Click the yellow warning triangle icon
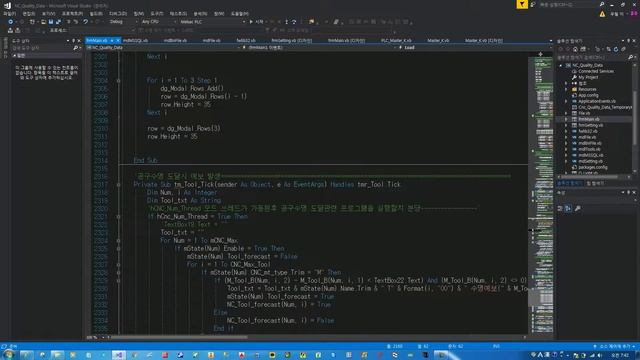 (x=602, y=14)
